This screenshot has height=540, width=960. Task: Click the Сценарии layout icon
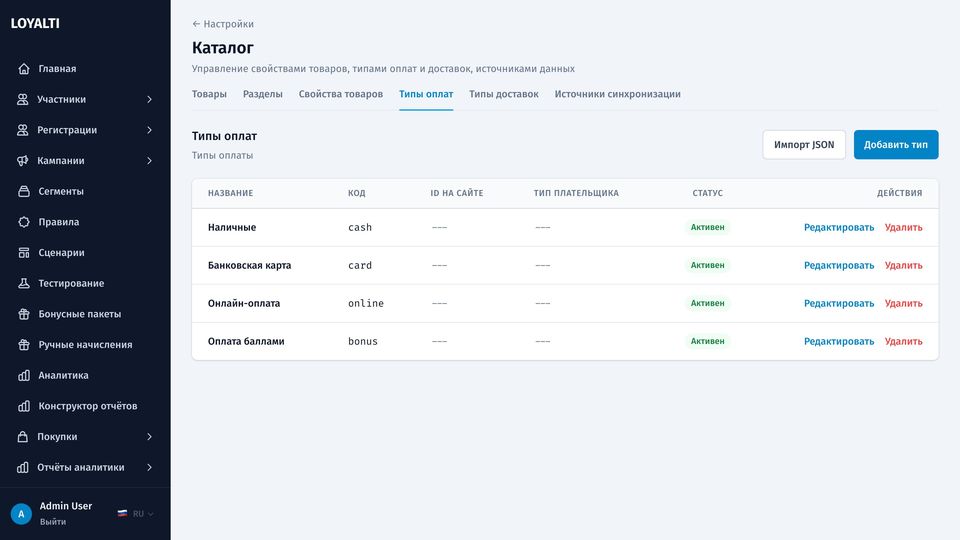point(24,252)
